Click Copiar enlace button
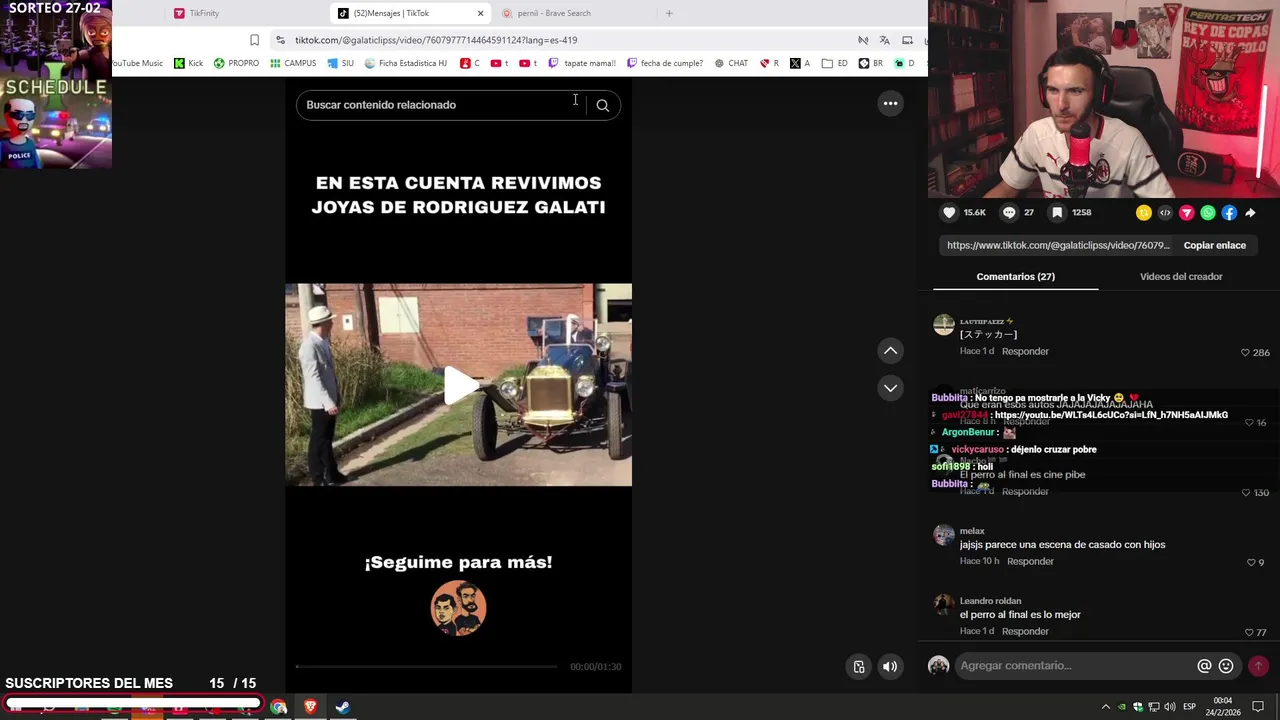1280x720 pixels. tap(1214, 245)
